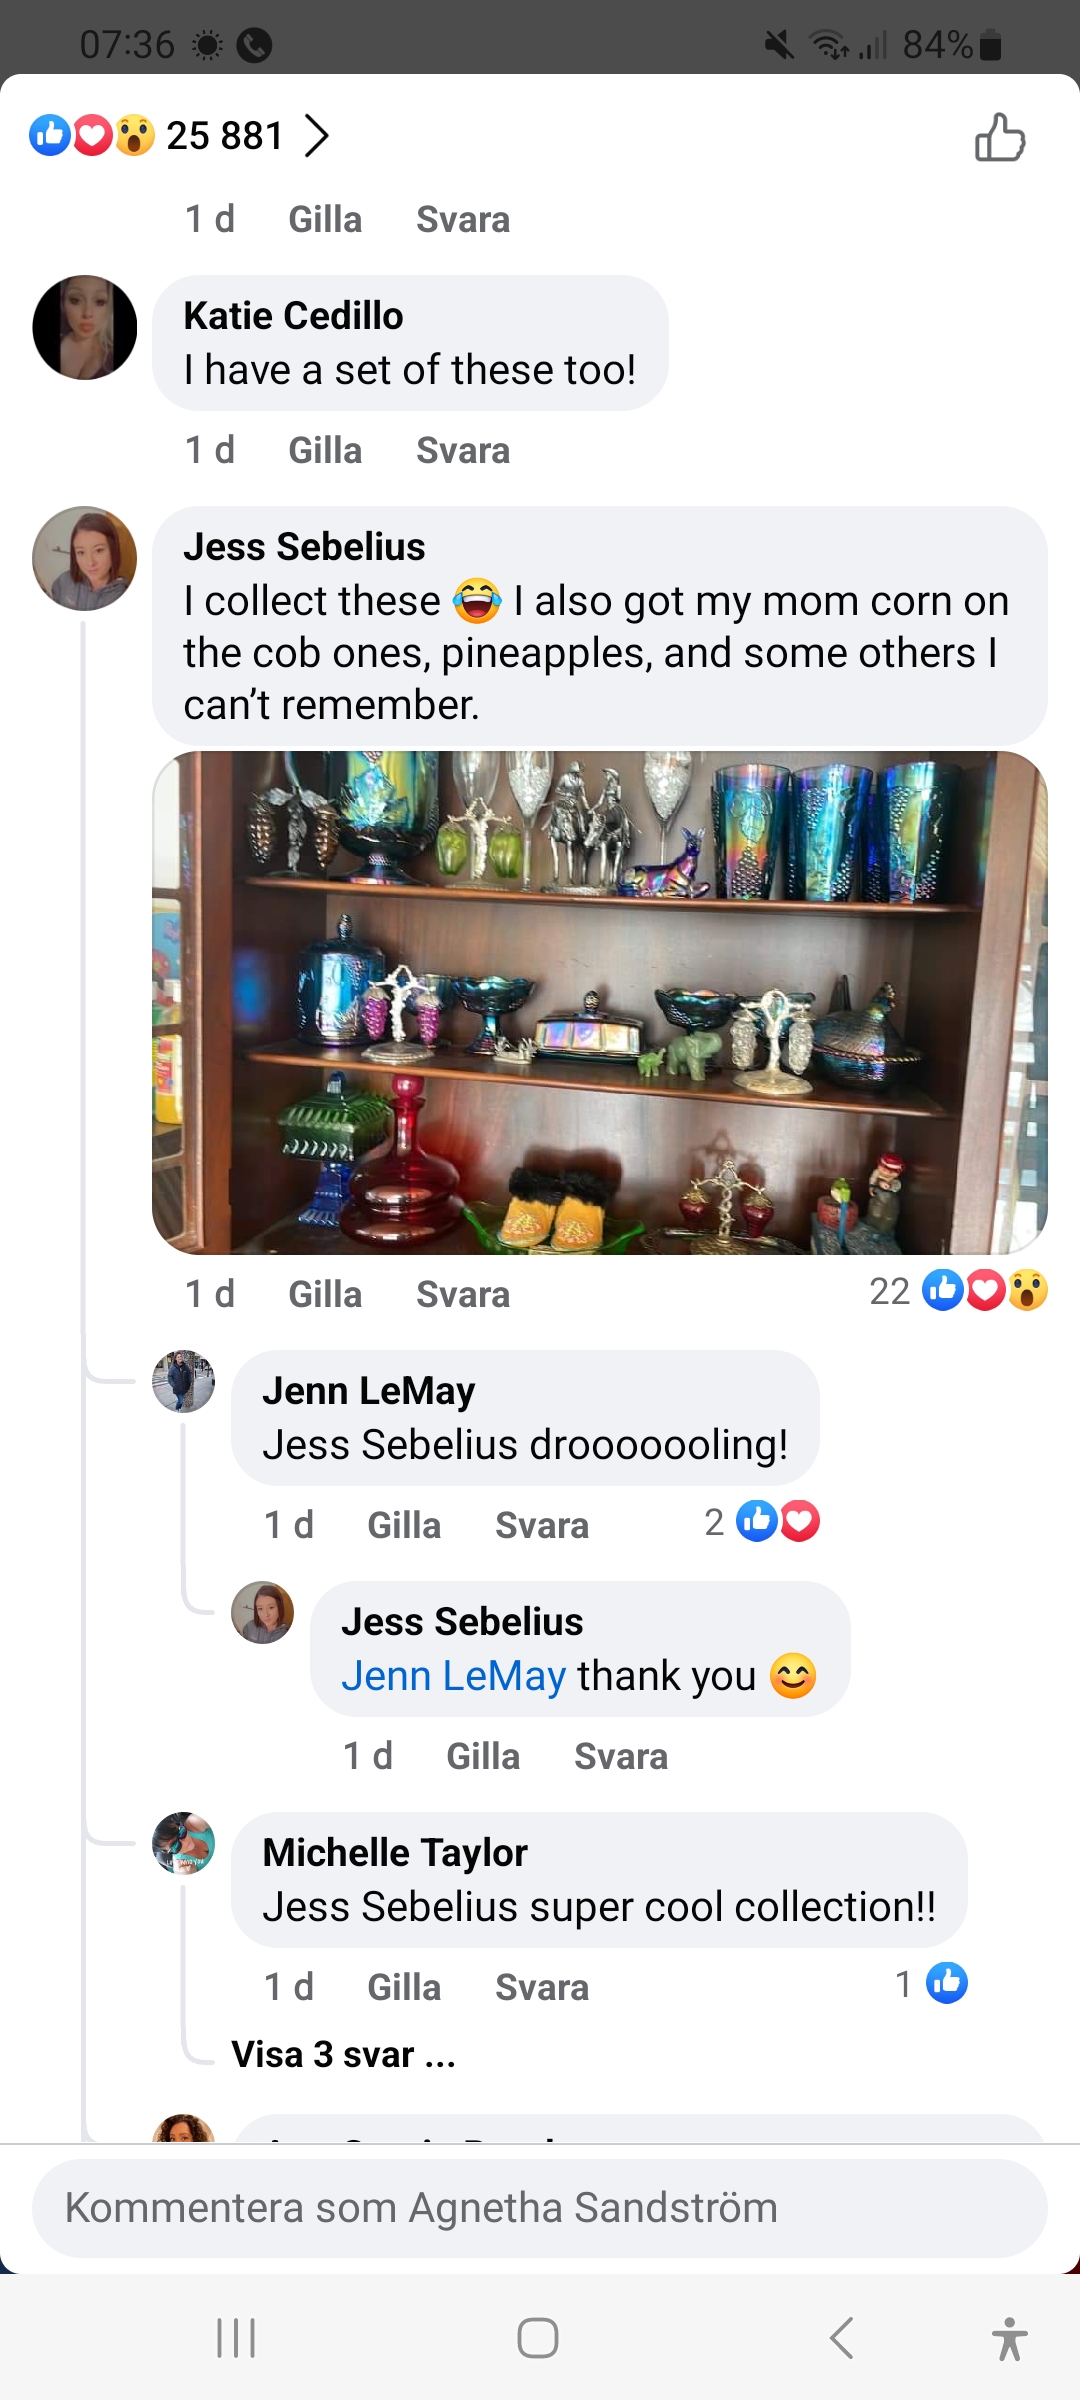
Task: Open the reactions list chevron beside 25 881
Action: tap(316, 136)
